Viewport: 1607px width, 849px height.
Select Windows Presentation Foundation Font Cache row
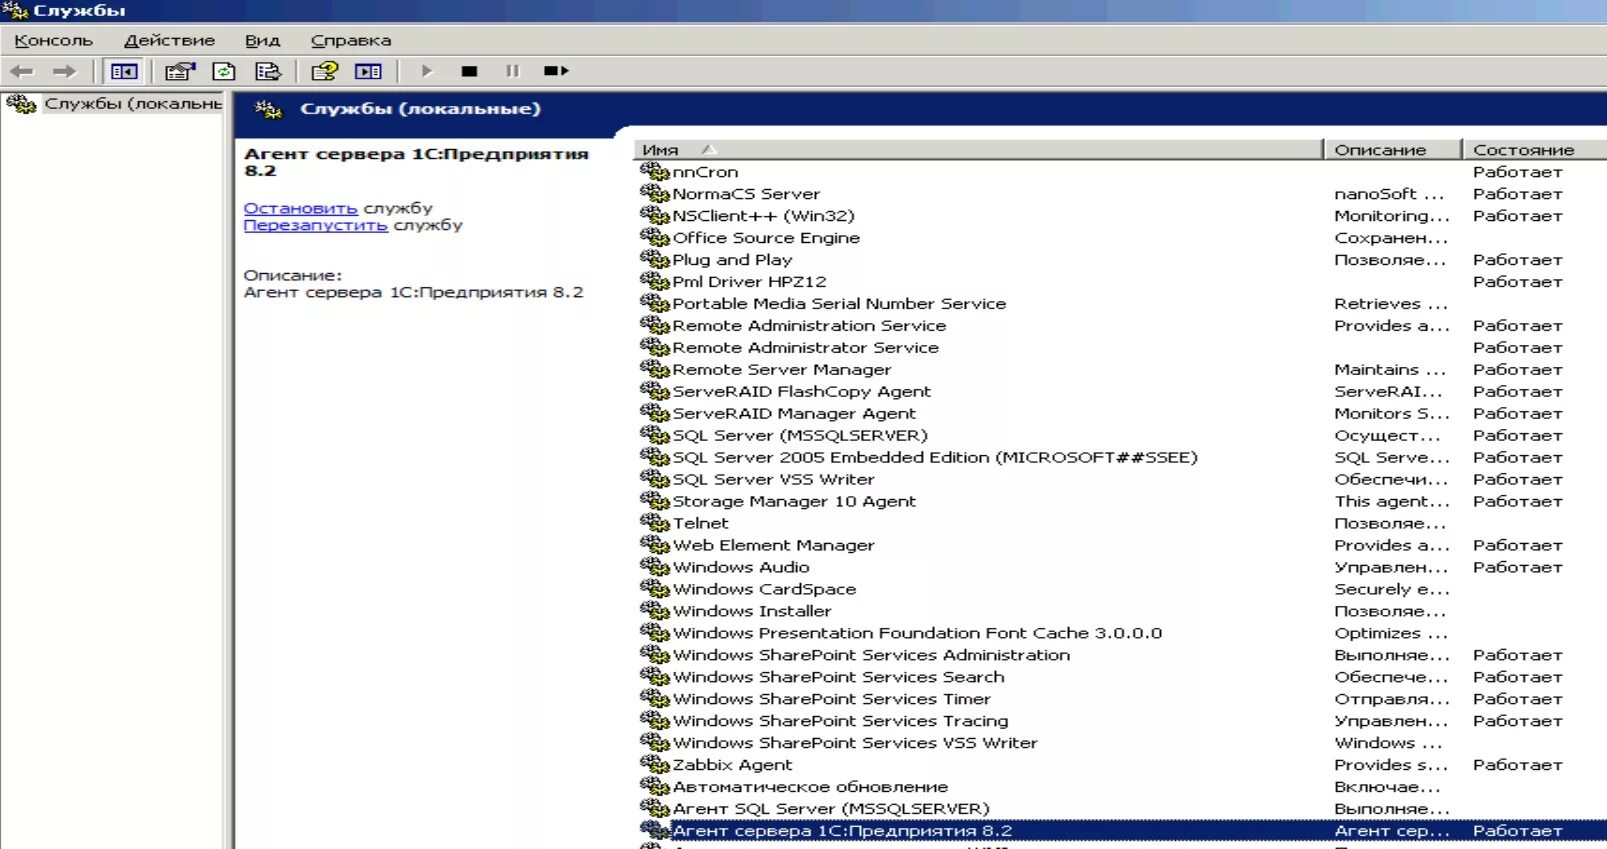1120,632
